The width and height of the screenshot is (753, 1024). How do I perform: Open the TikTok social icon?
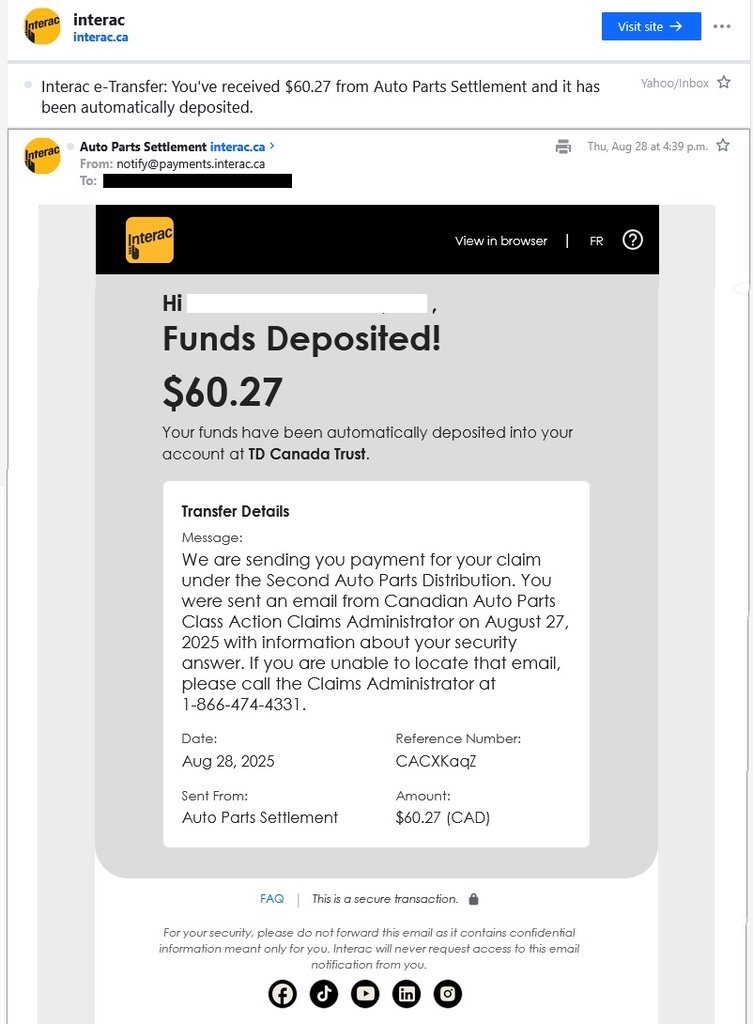[x=324, y=993]
